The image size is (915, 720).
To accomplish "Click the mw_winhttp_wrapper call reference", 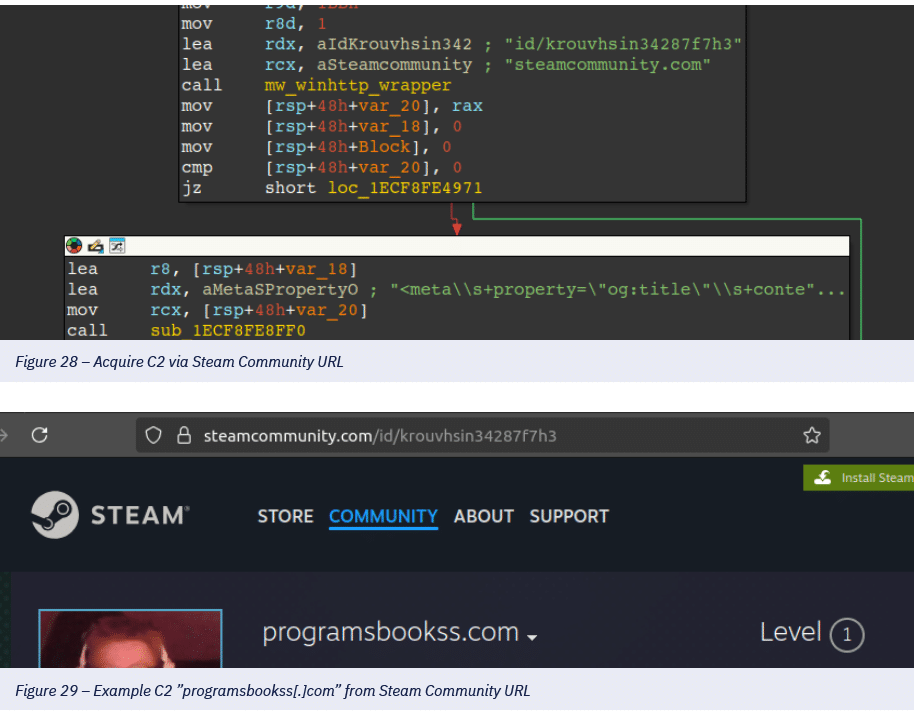I will pyautogui.click(x=357, y=86).
